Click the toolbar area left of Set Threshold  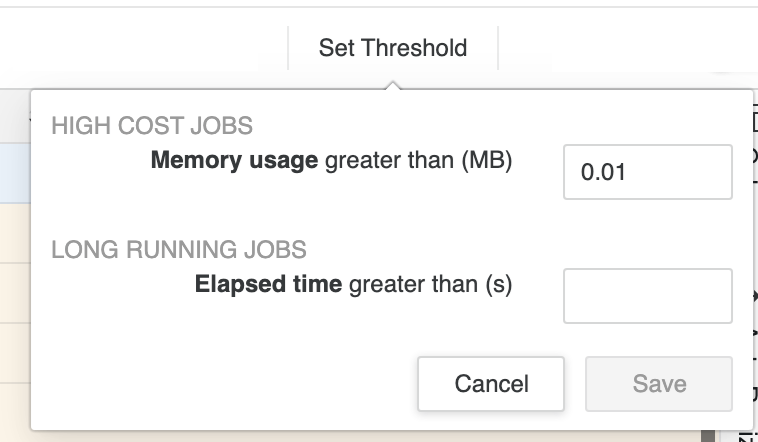(x=140, y=47)
